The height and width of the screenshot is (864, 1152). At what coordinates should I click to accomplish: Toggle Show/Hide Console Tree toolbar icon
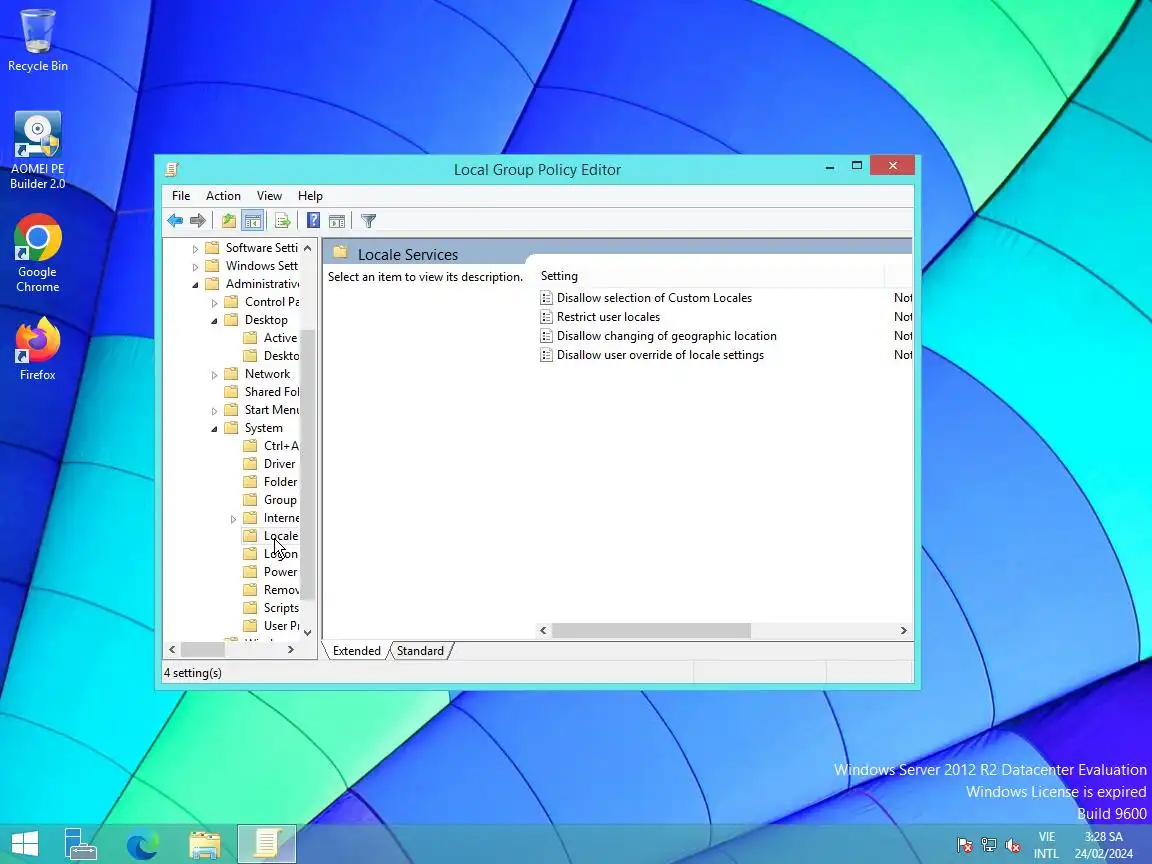coord(253,220)
